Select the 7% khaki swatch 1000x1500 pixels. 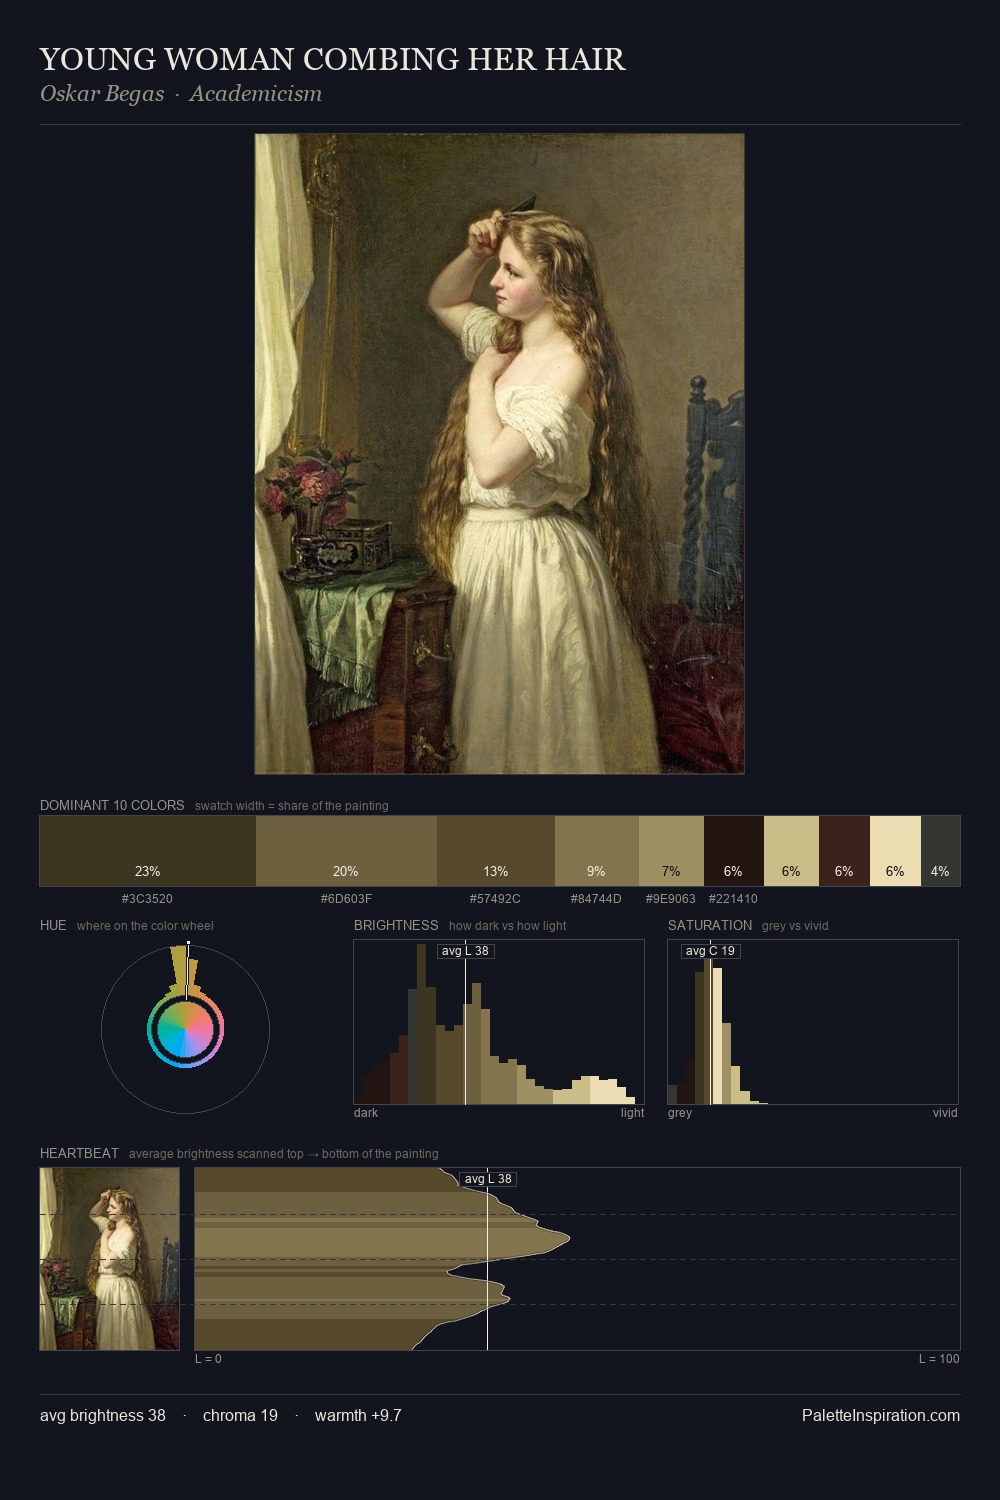(x=671, y=851)
